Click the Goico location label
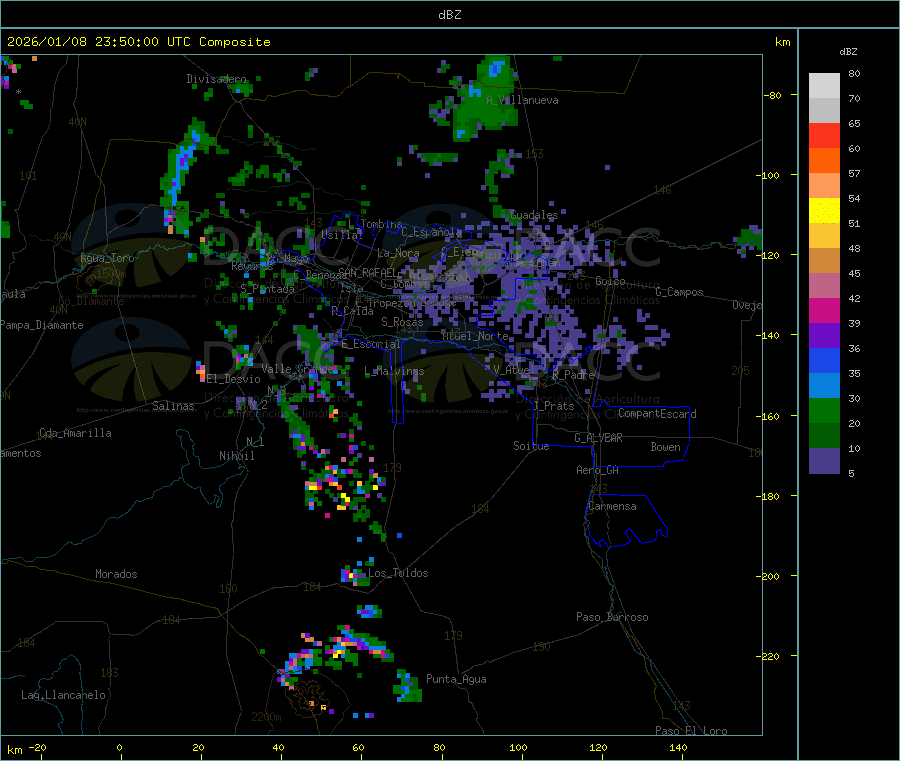900x761 pixels. [x=610, y=281]
